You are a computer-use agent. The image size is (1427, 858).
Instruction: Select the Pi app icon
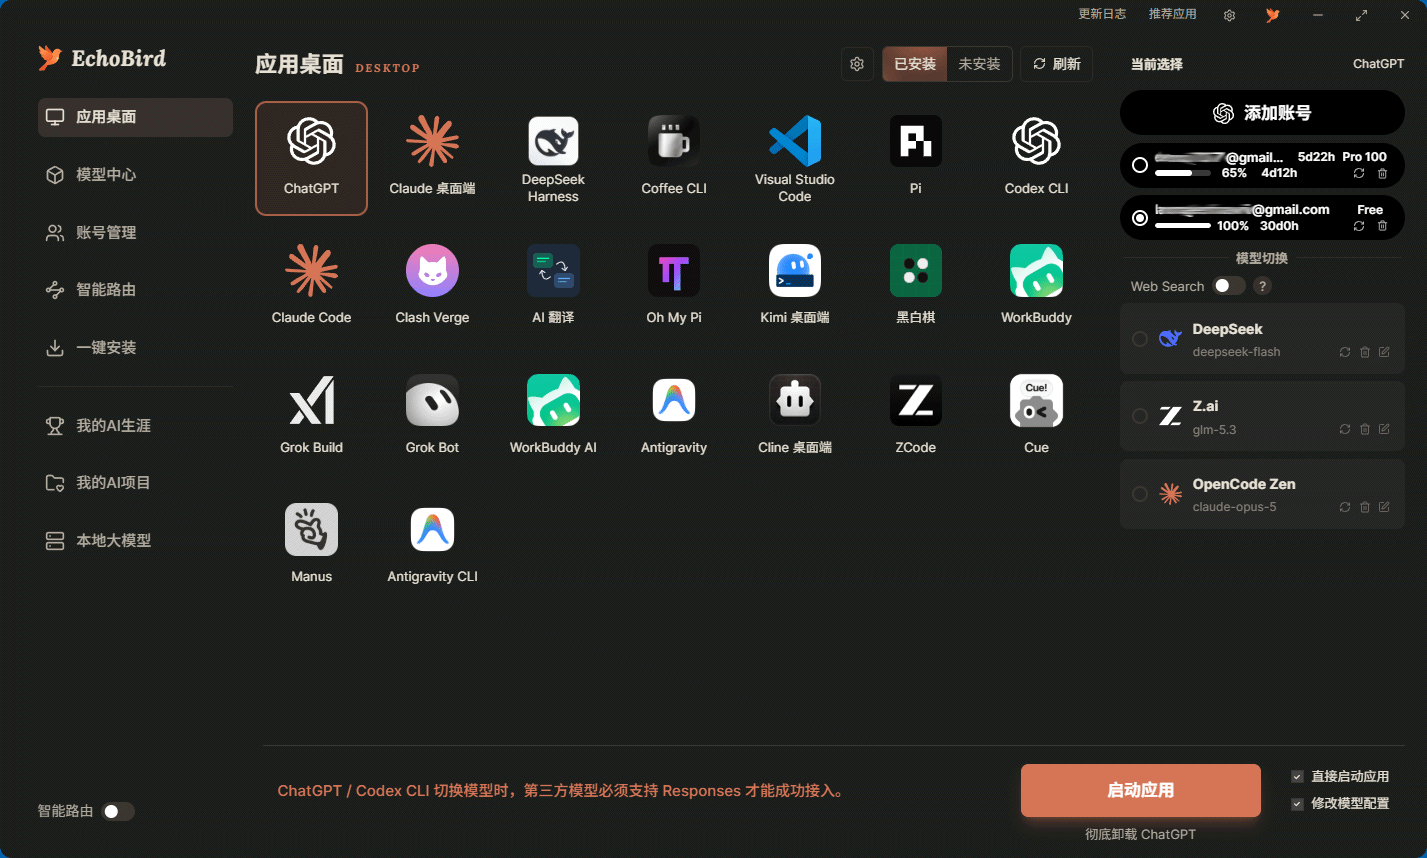coord(916,141)
